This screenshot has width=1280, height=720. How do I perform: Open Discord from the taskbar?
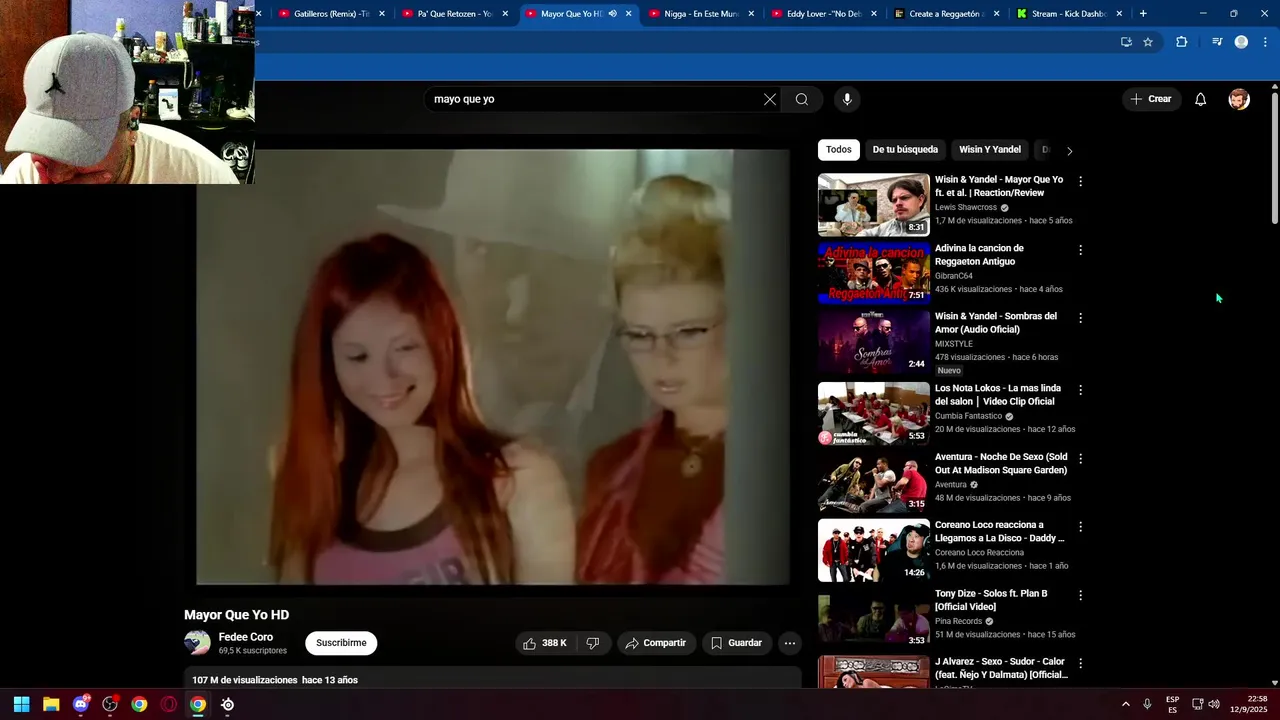[81, 704]
